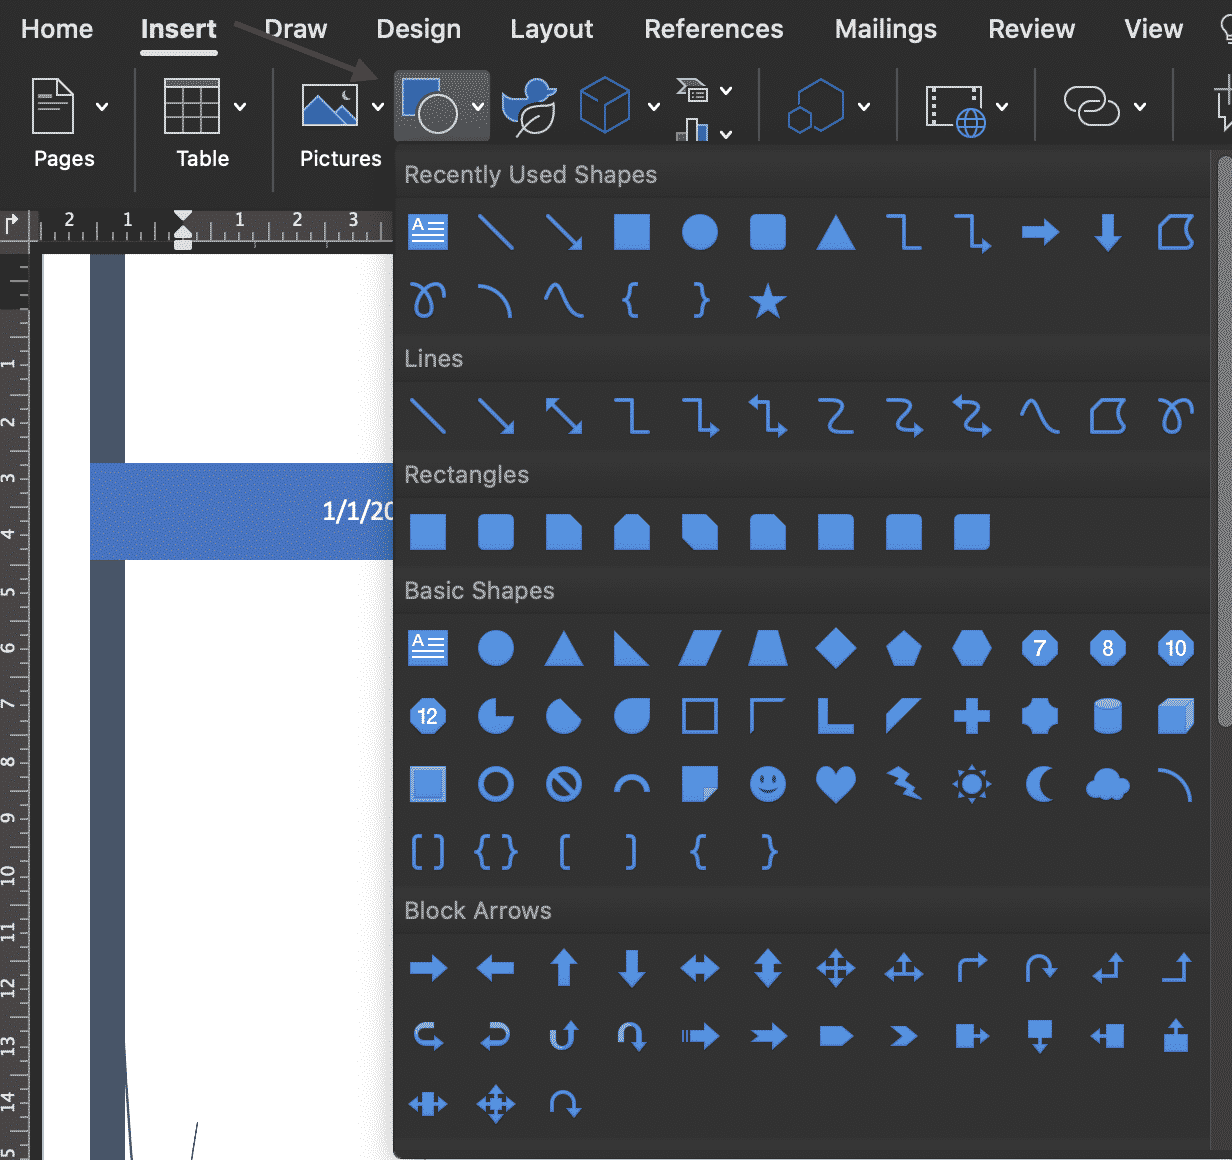This screenshot has height=1160, width=1232.
Task: Open the Icons gallery with the duck icon
Action: pyautogui.click(x=531, y=104)
